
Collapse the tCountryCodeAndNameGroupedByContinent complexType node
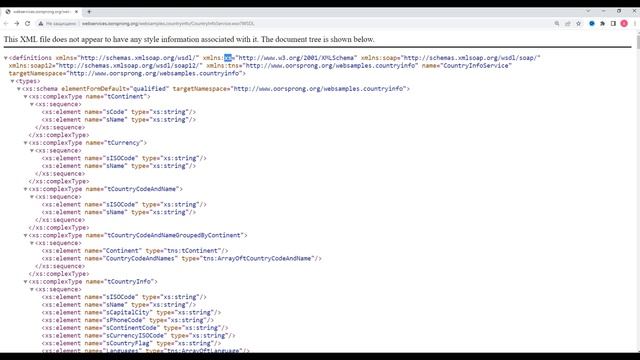coord(25,236)
